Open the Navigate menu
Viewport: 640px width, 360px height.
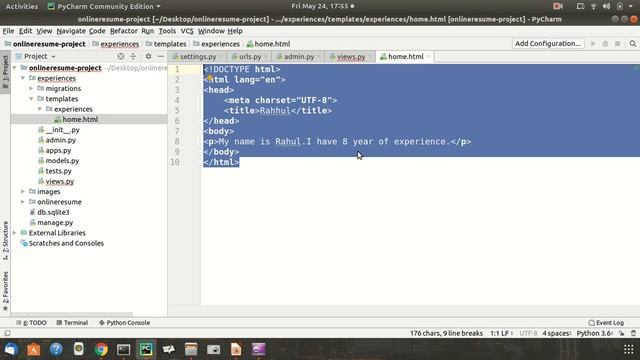(x=71, y=31)
